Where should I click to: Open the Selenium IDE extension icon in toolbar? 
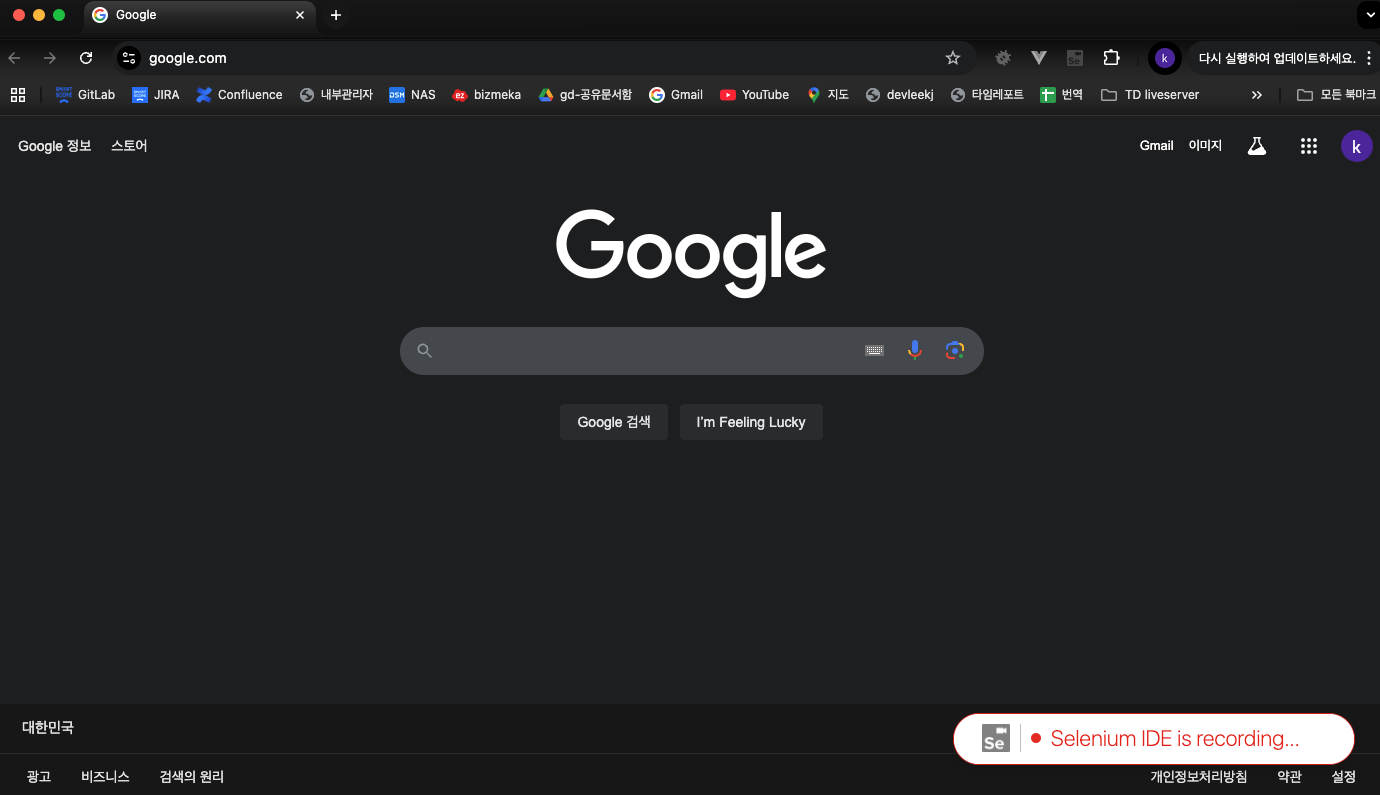(x=1075, y=58)
